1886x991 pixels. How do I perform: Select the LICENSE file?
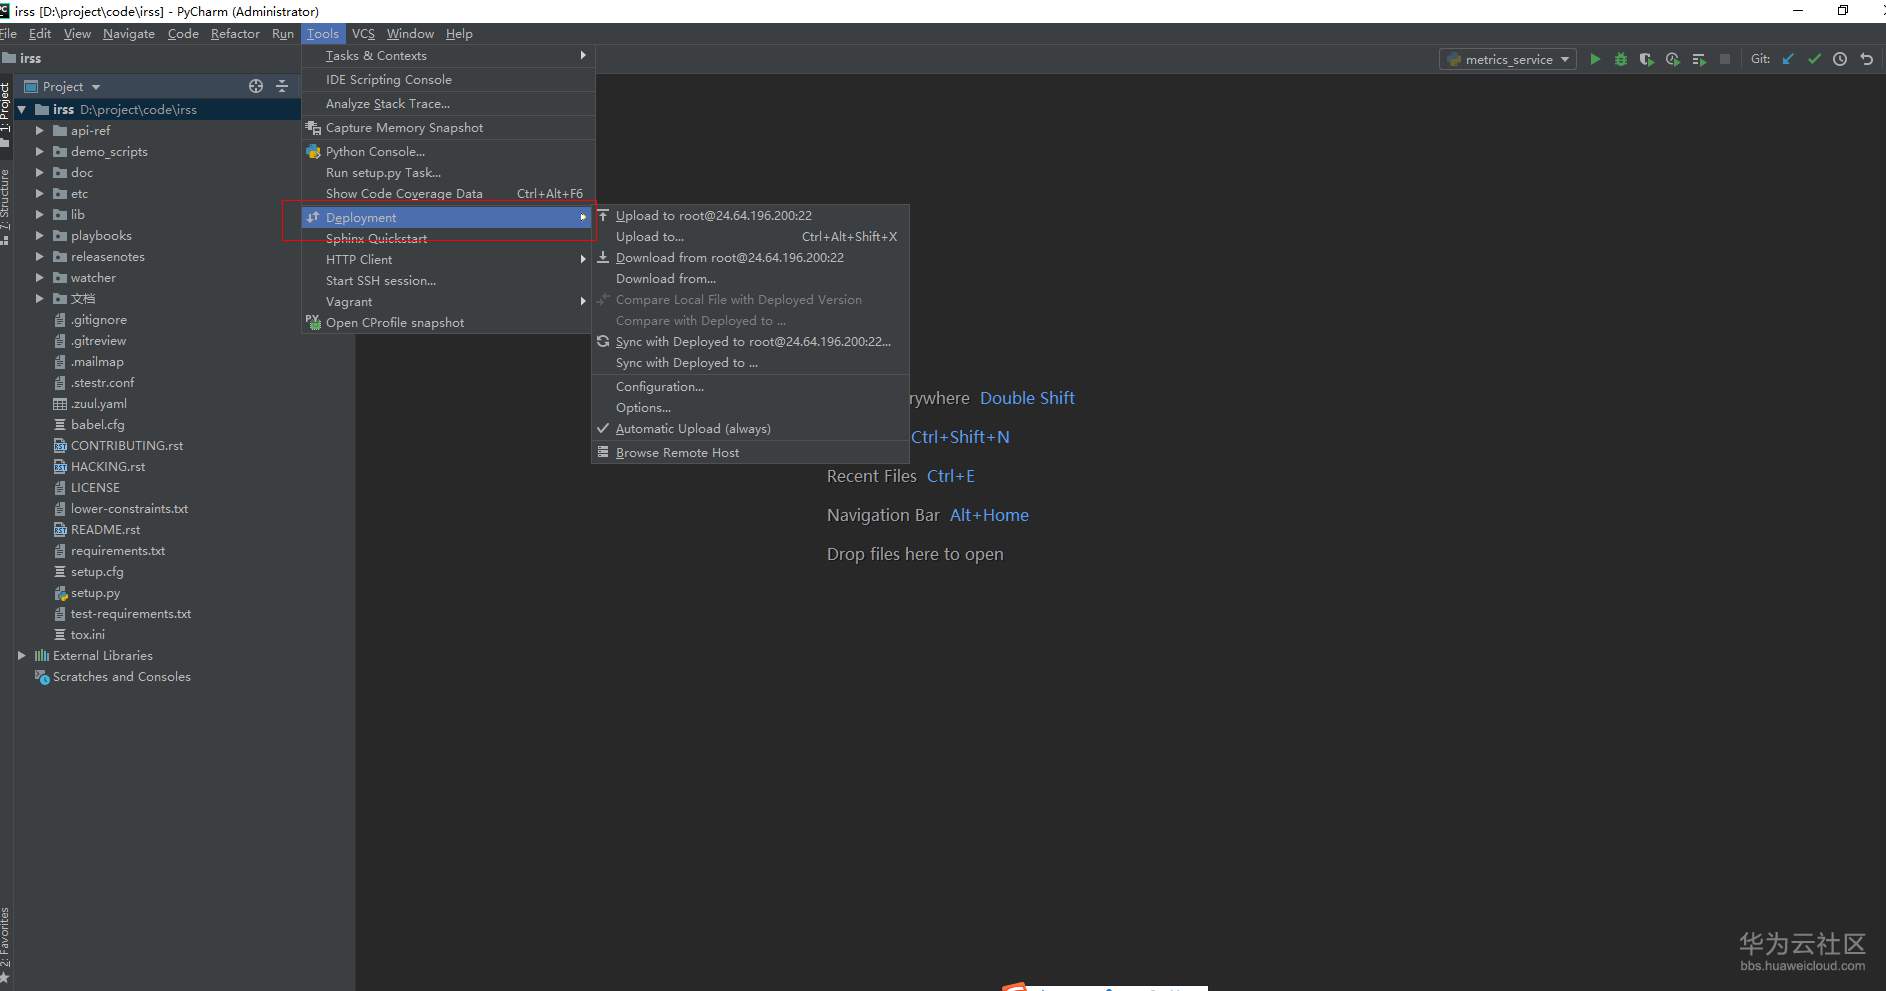click(95, 488)
